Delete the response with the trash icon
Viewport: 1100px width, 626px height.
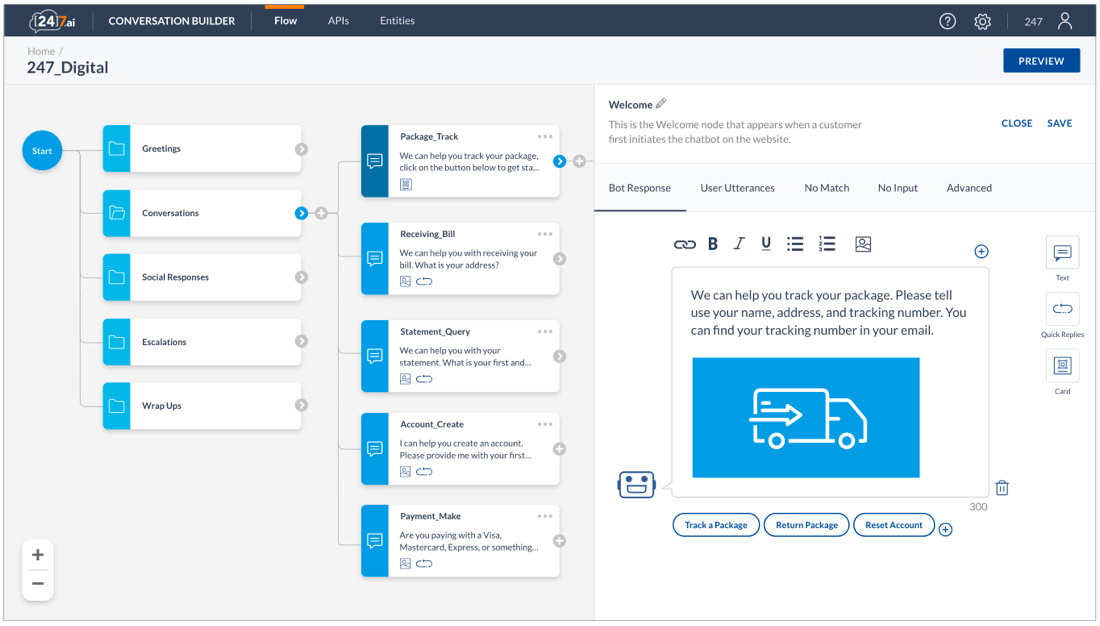pyautogui.click(x=1002, y=488)
